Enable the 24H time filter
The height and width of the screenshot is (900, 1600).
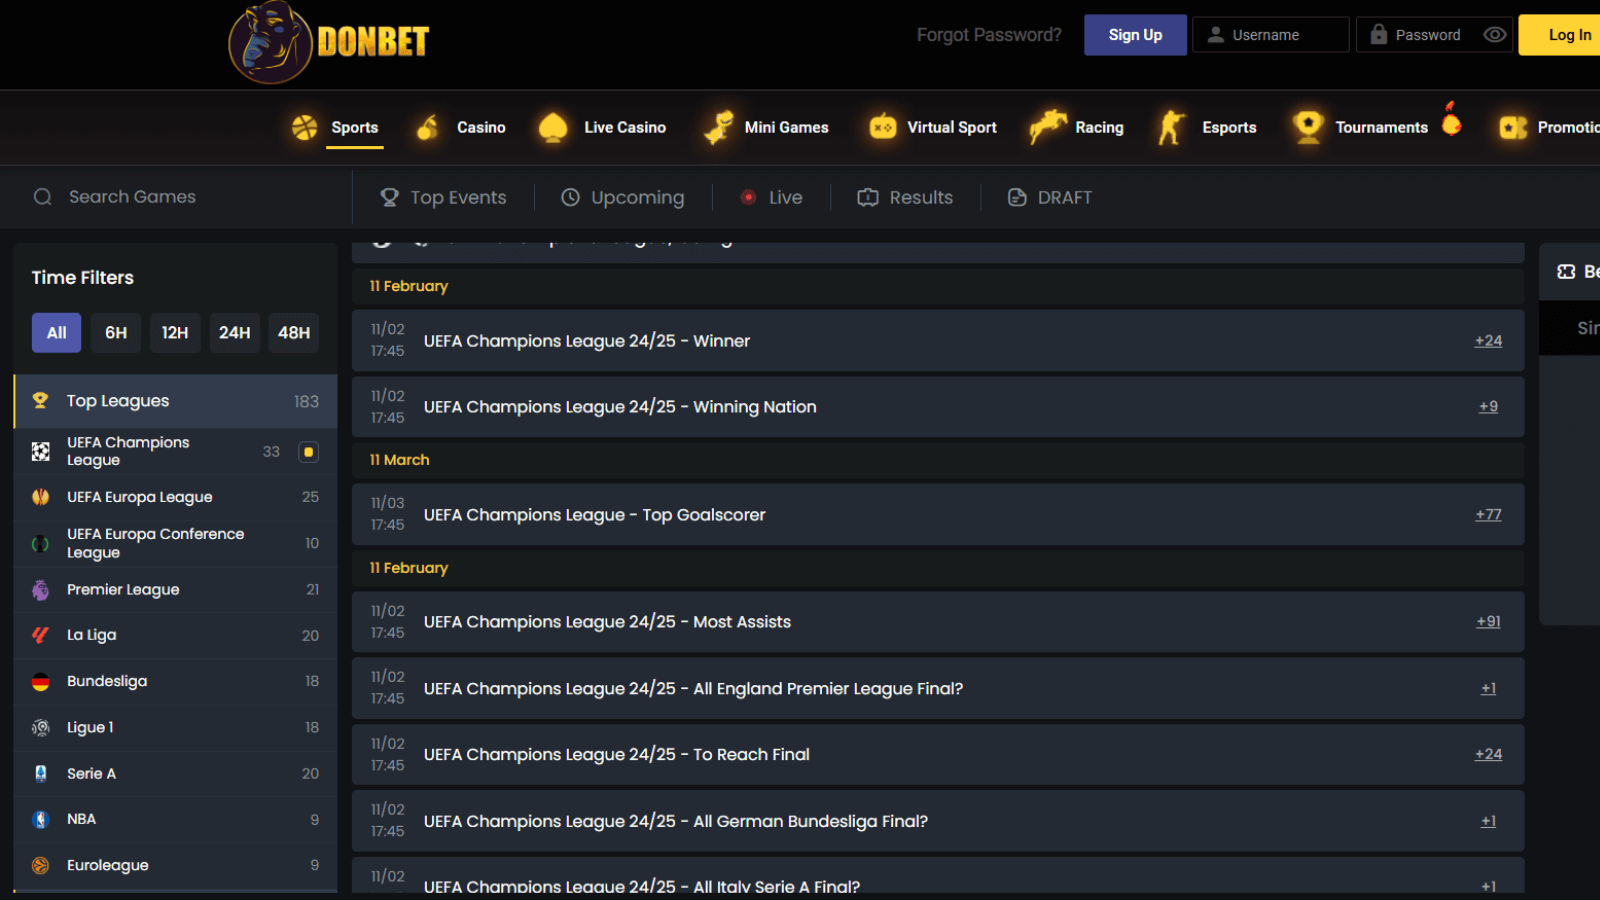tap(234, 333)
